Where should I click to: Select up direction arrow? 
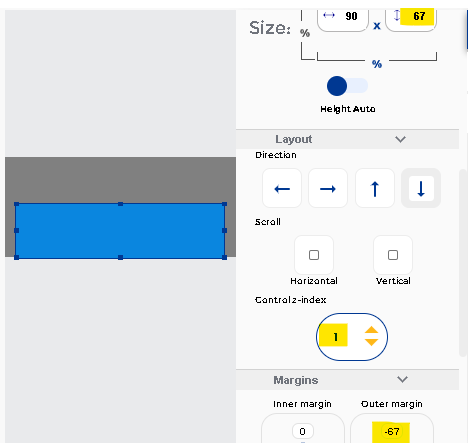[x=375, y=188]
